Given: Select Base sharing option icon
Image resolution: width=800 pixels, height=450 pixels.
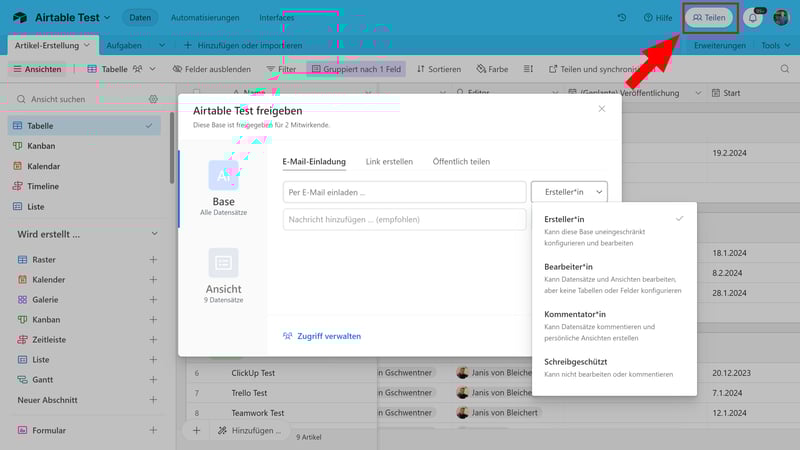Looking at the screenshot, I should (x=223, y=175).
